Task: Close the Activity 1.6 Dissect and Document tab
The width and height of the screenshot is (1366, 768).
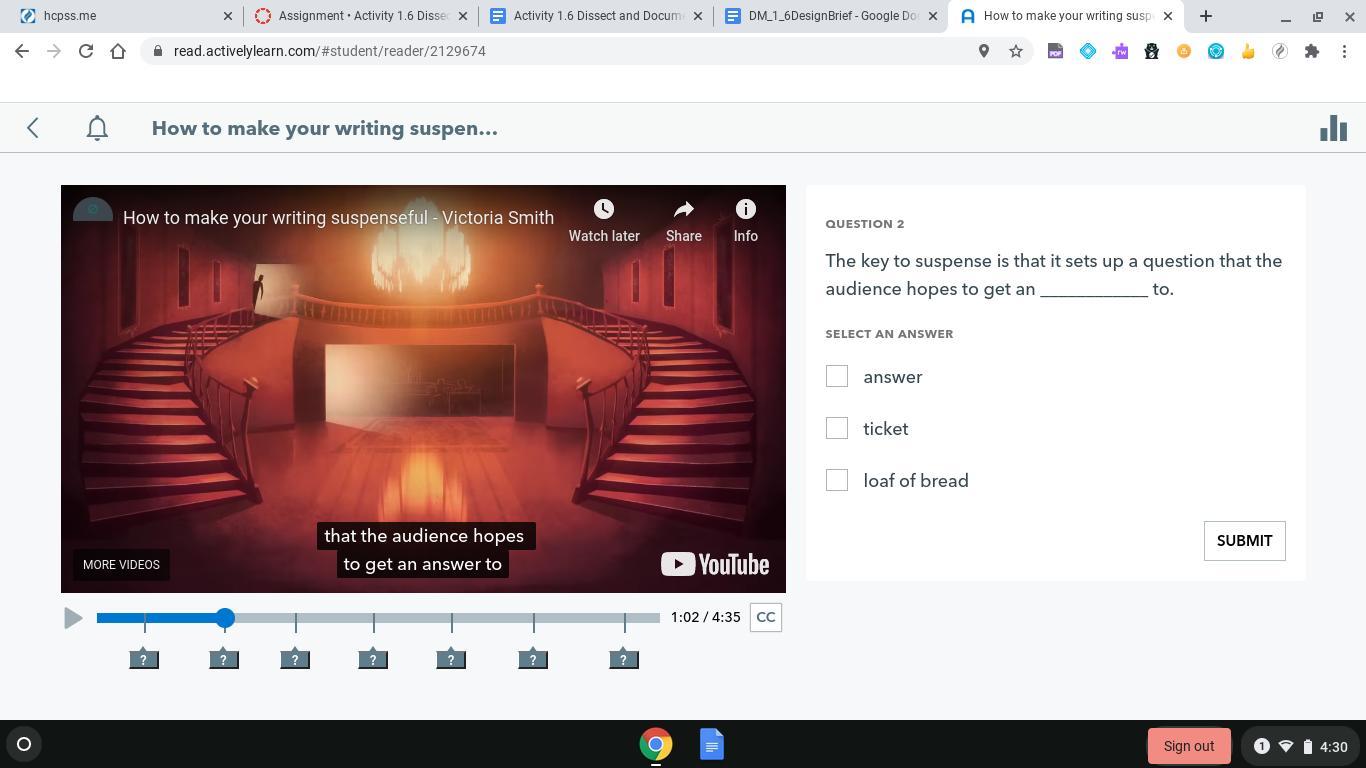Action: click(x=698, y=16)
